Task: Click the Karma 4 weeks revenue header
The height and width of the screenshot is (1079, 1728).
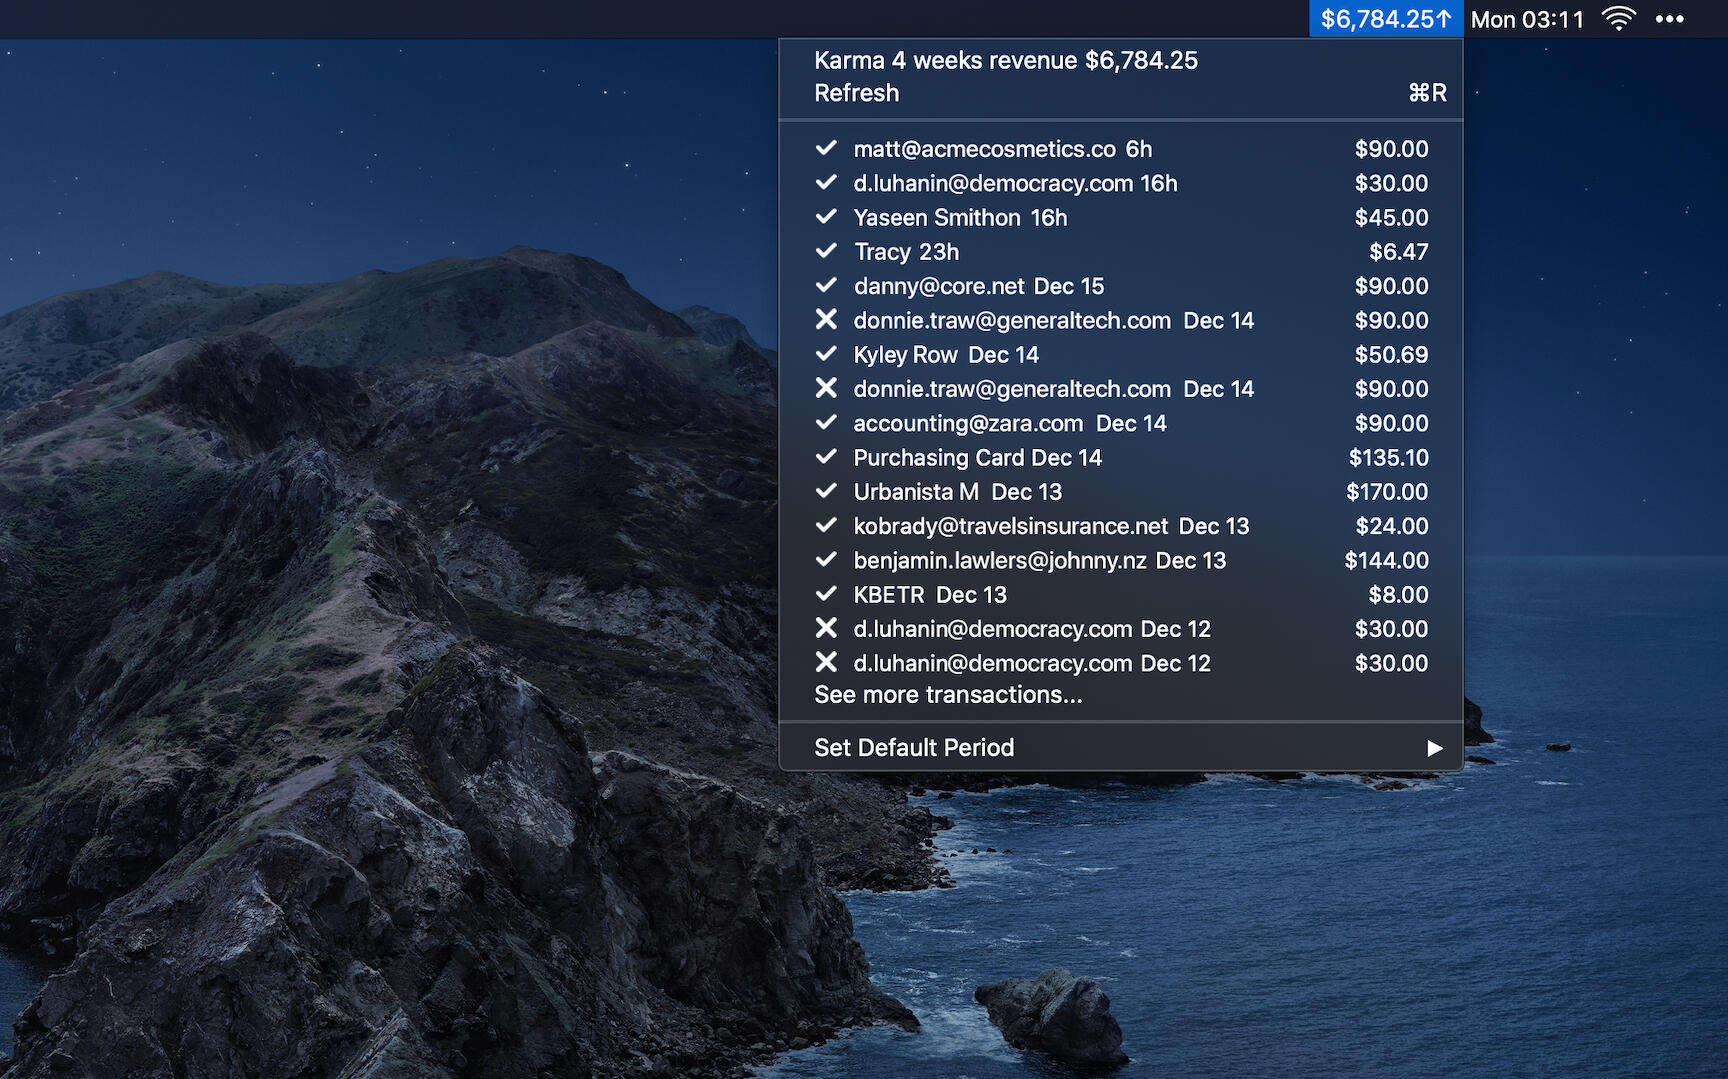Action: click(1005, 60)
